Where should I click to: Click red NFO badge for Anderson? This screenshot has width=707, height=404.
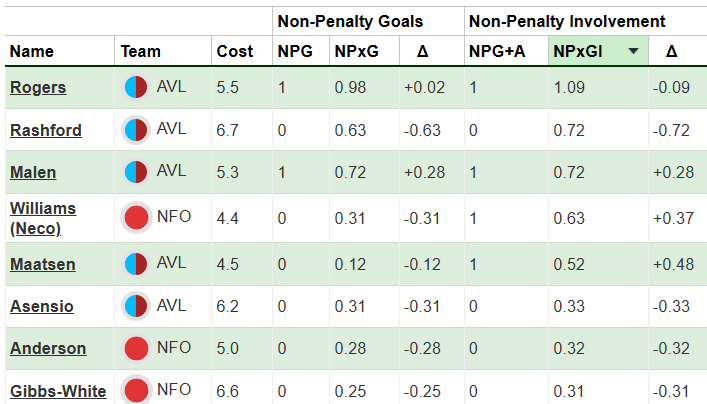pos(137,348)
